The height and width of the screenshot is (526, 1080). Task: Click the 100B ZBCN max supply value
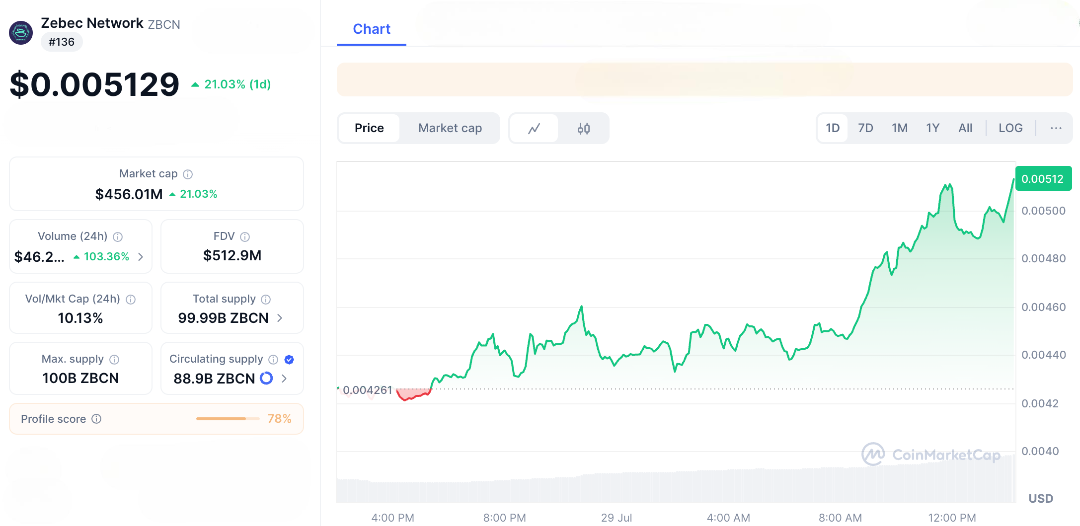[x=81, y=379]
